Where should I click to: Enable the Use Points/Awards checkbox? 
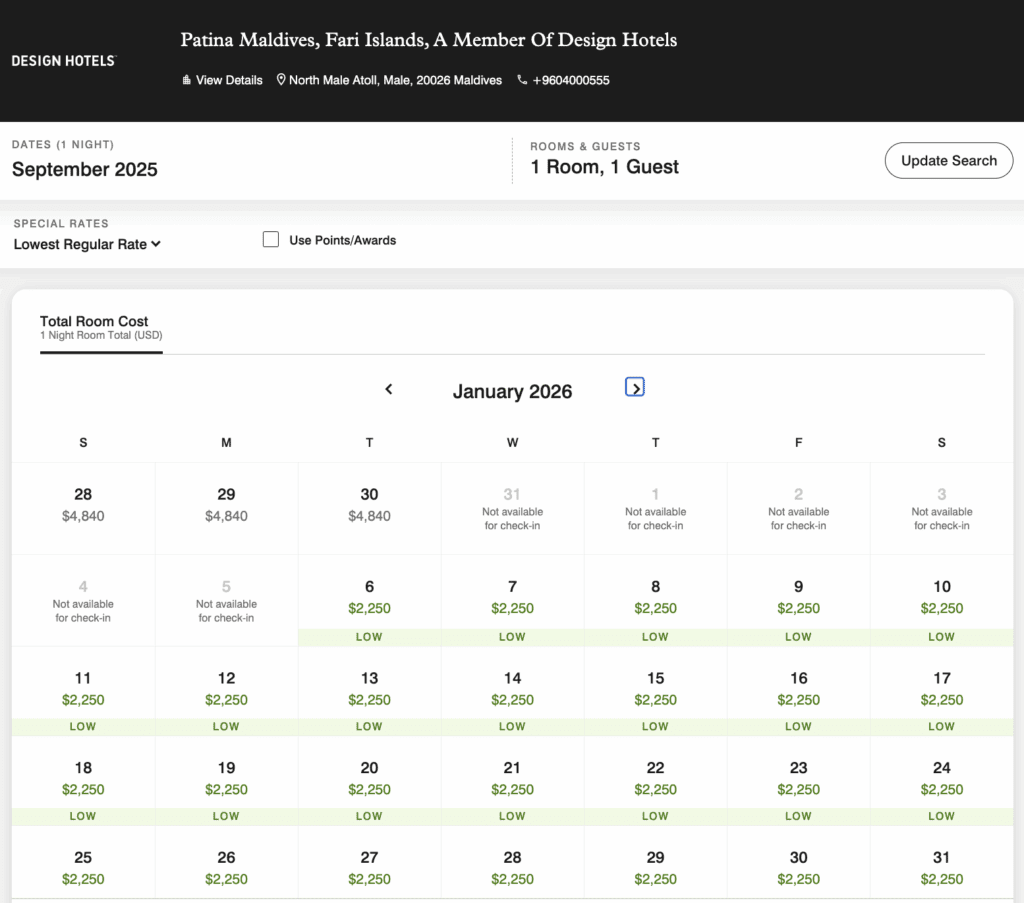tap(270, 239)
